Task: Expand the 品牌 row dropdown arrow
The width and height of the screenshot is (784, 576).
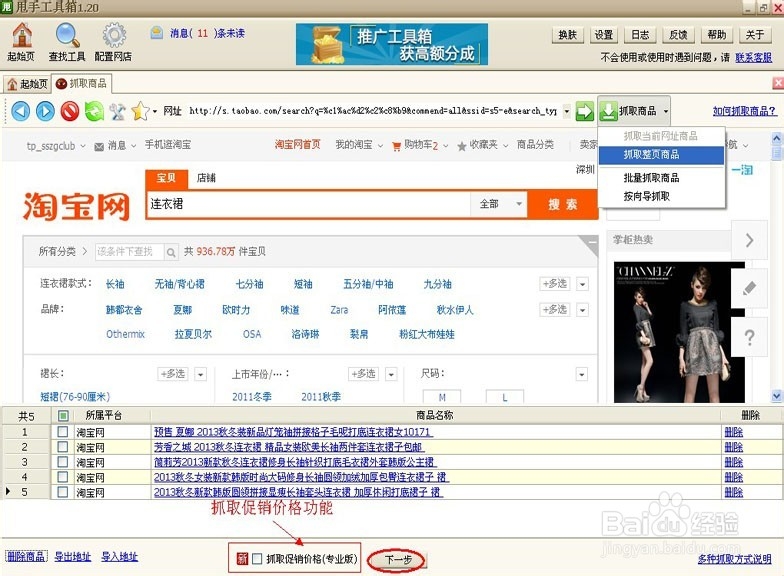Action: click(x=582, y=310)
